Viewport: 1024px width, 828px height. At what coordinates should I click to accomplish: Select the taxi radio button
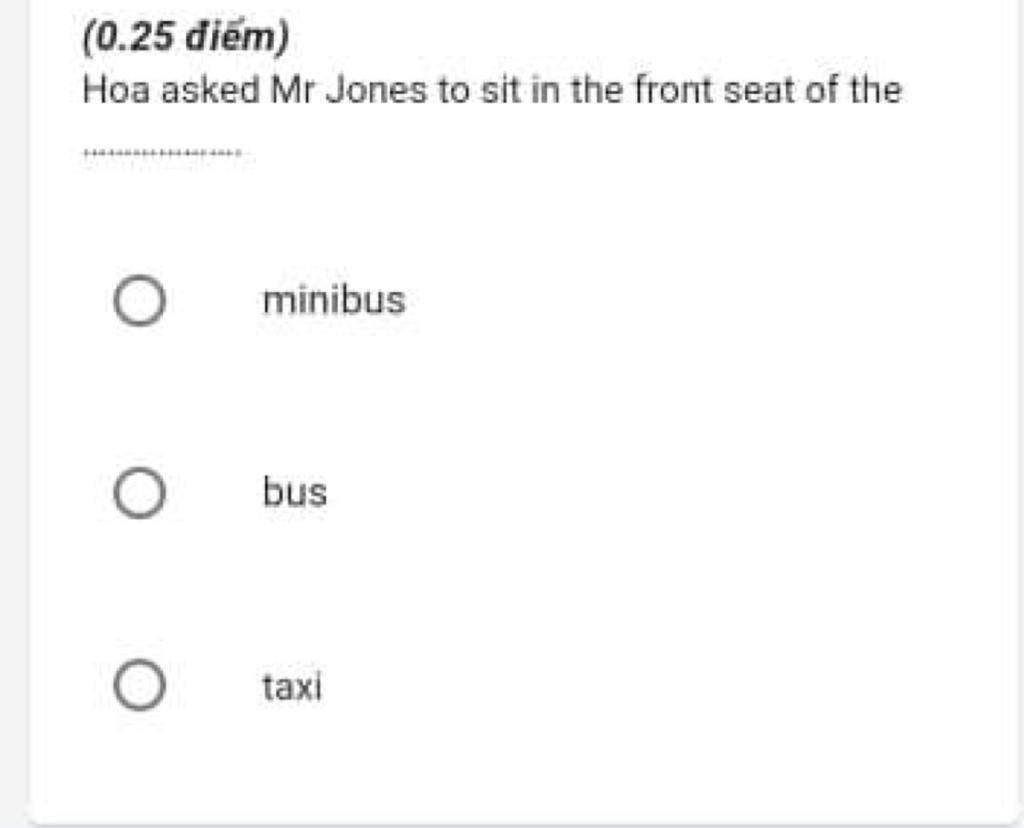(x=138, y=686)
